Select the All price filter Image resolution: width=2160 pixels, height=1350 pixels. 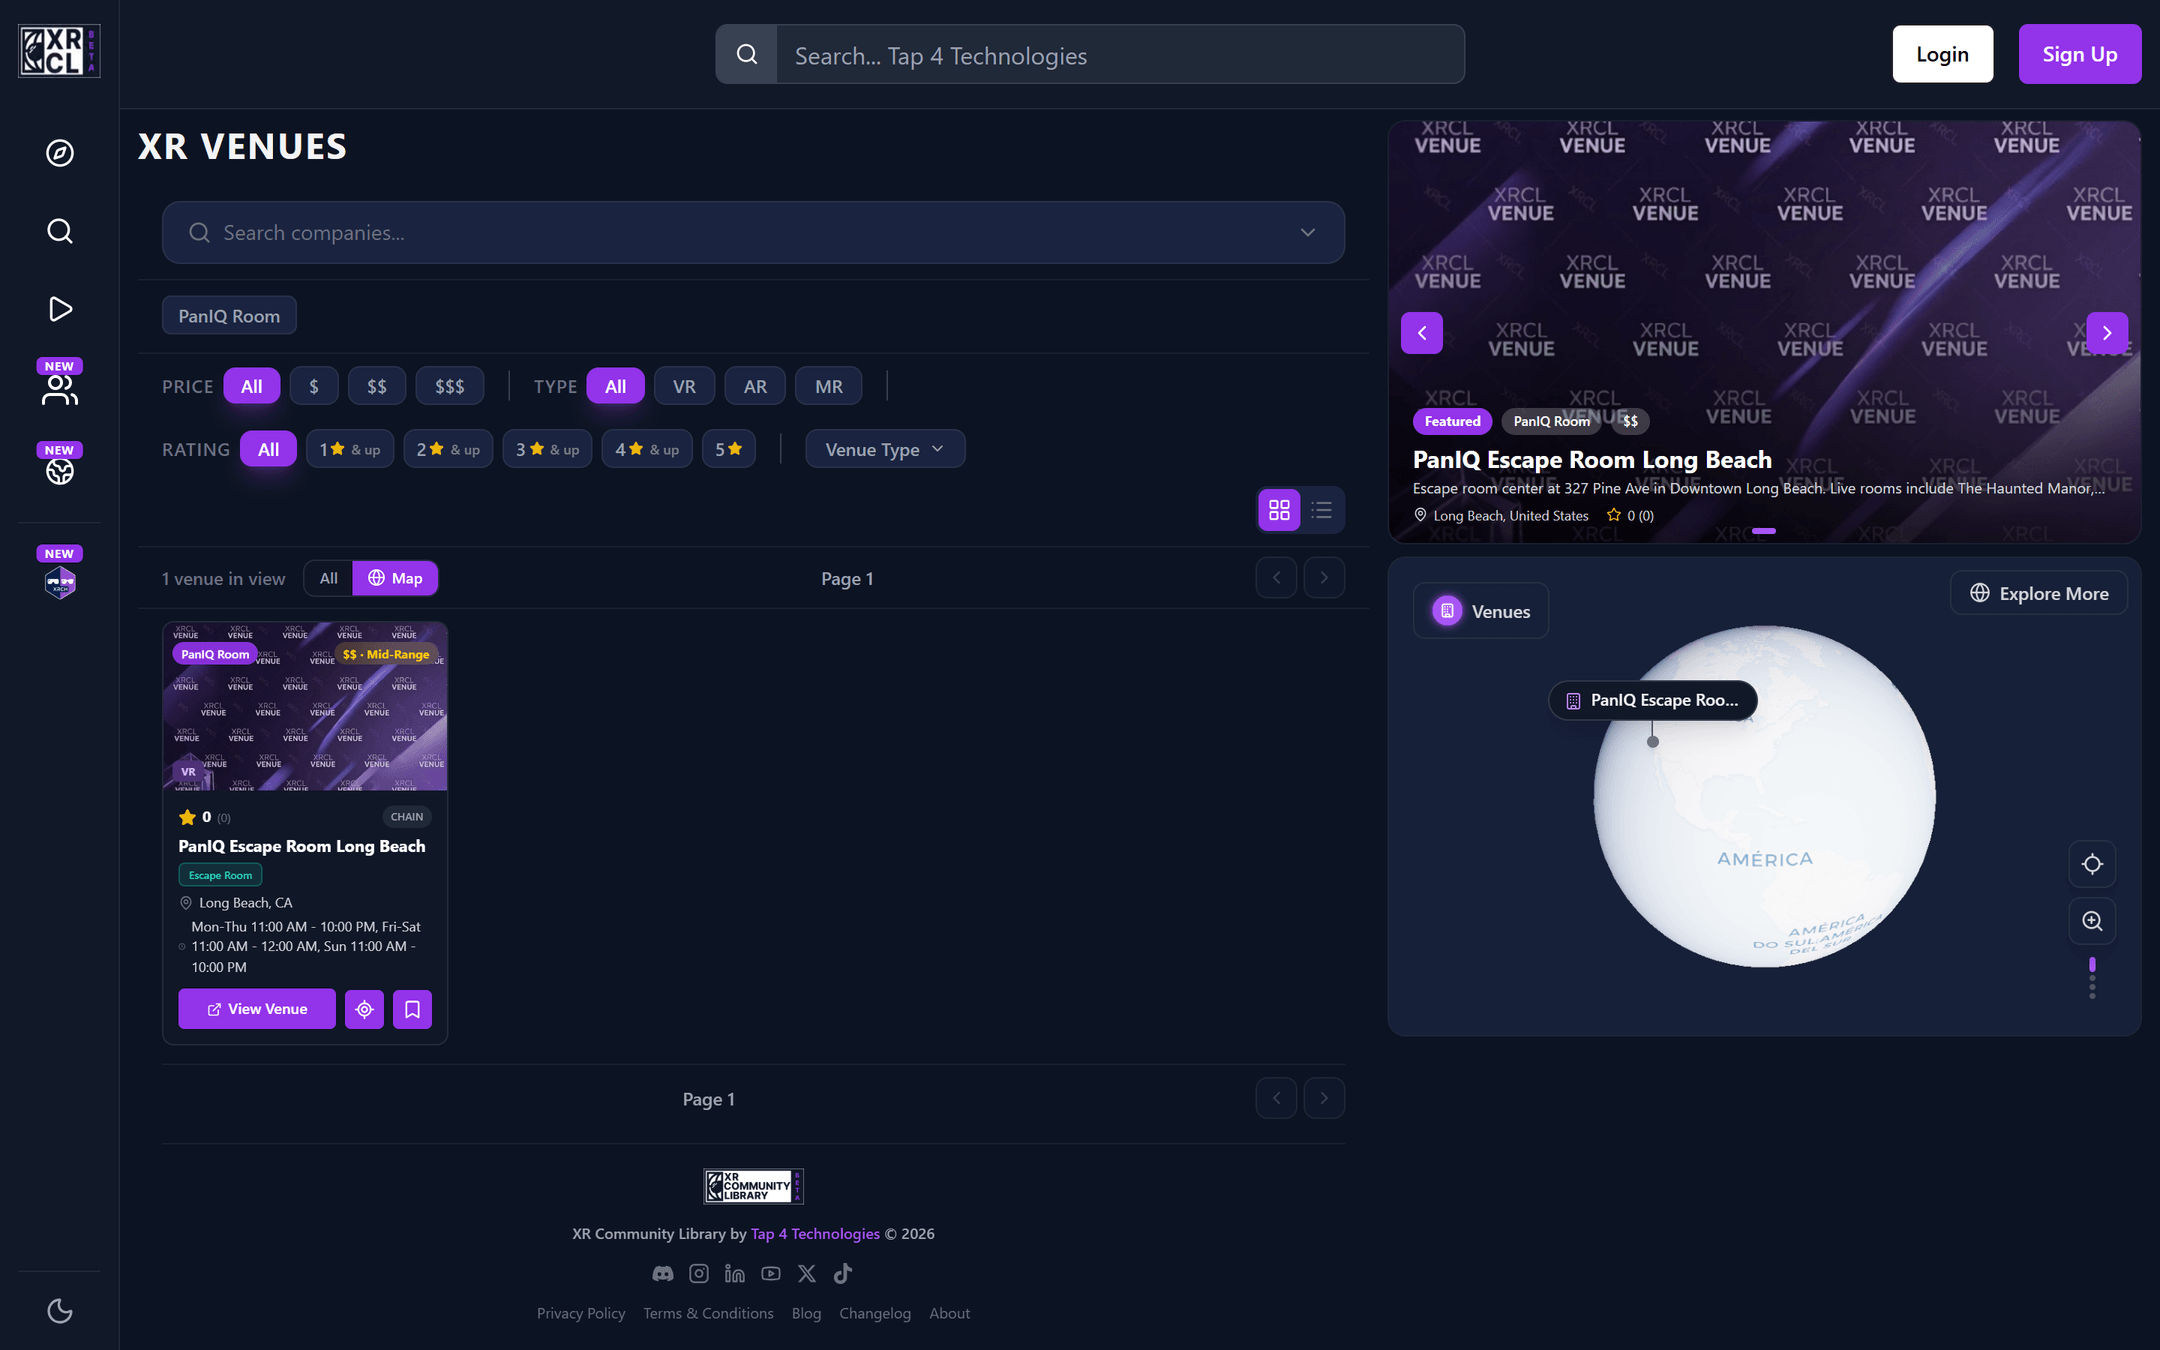252,386
